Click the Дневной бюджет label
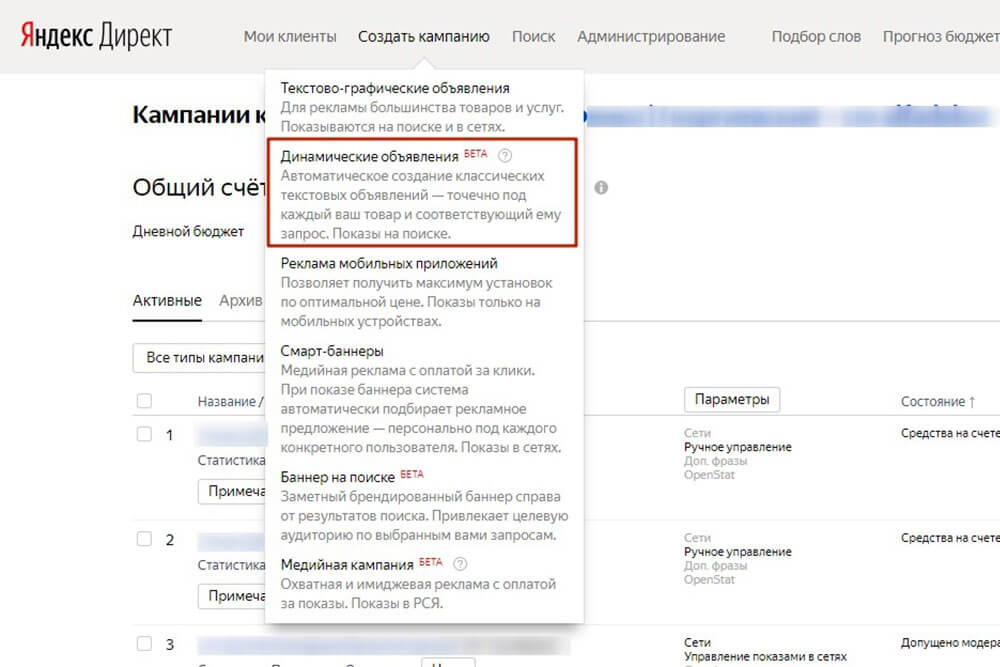1000x667 pixels. (188, 231)
